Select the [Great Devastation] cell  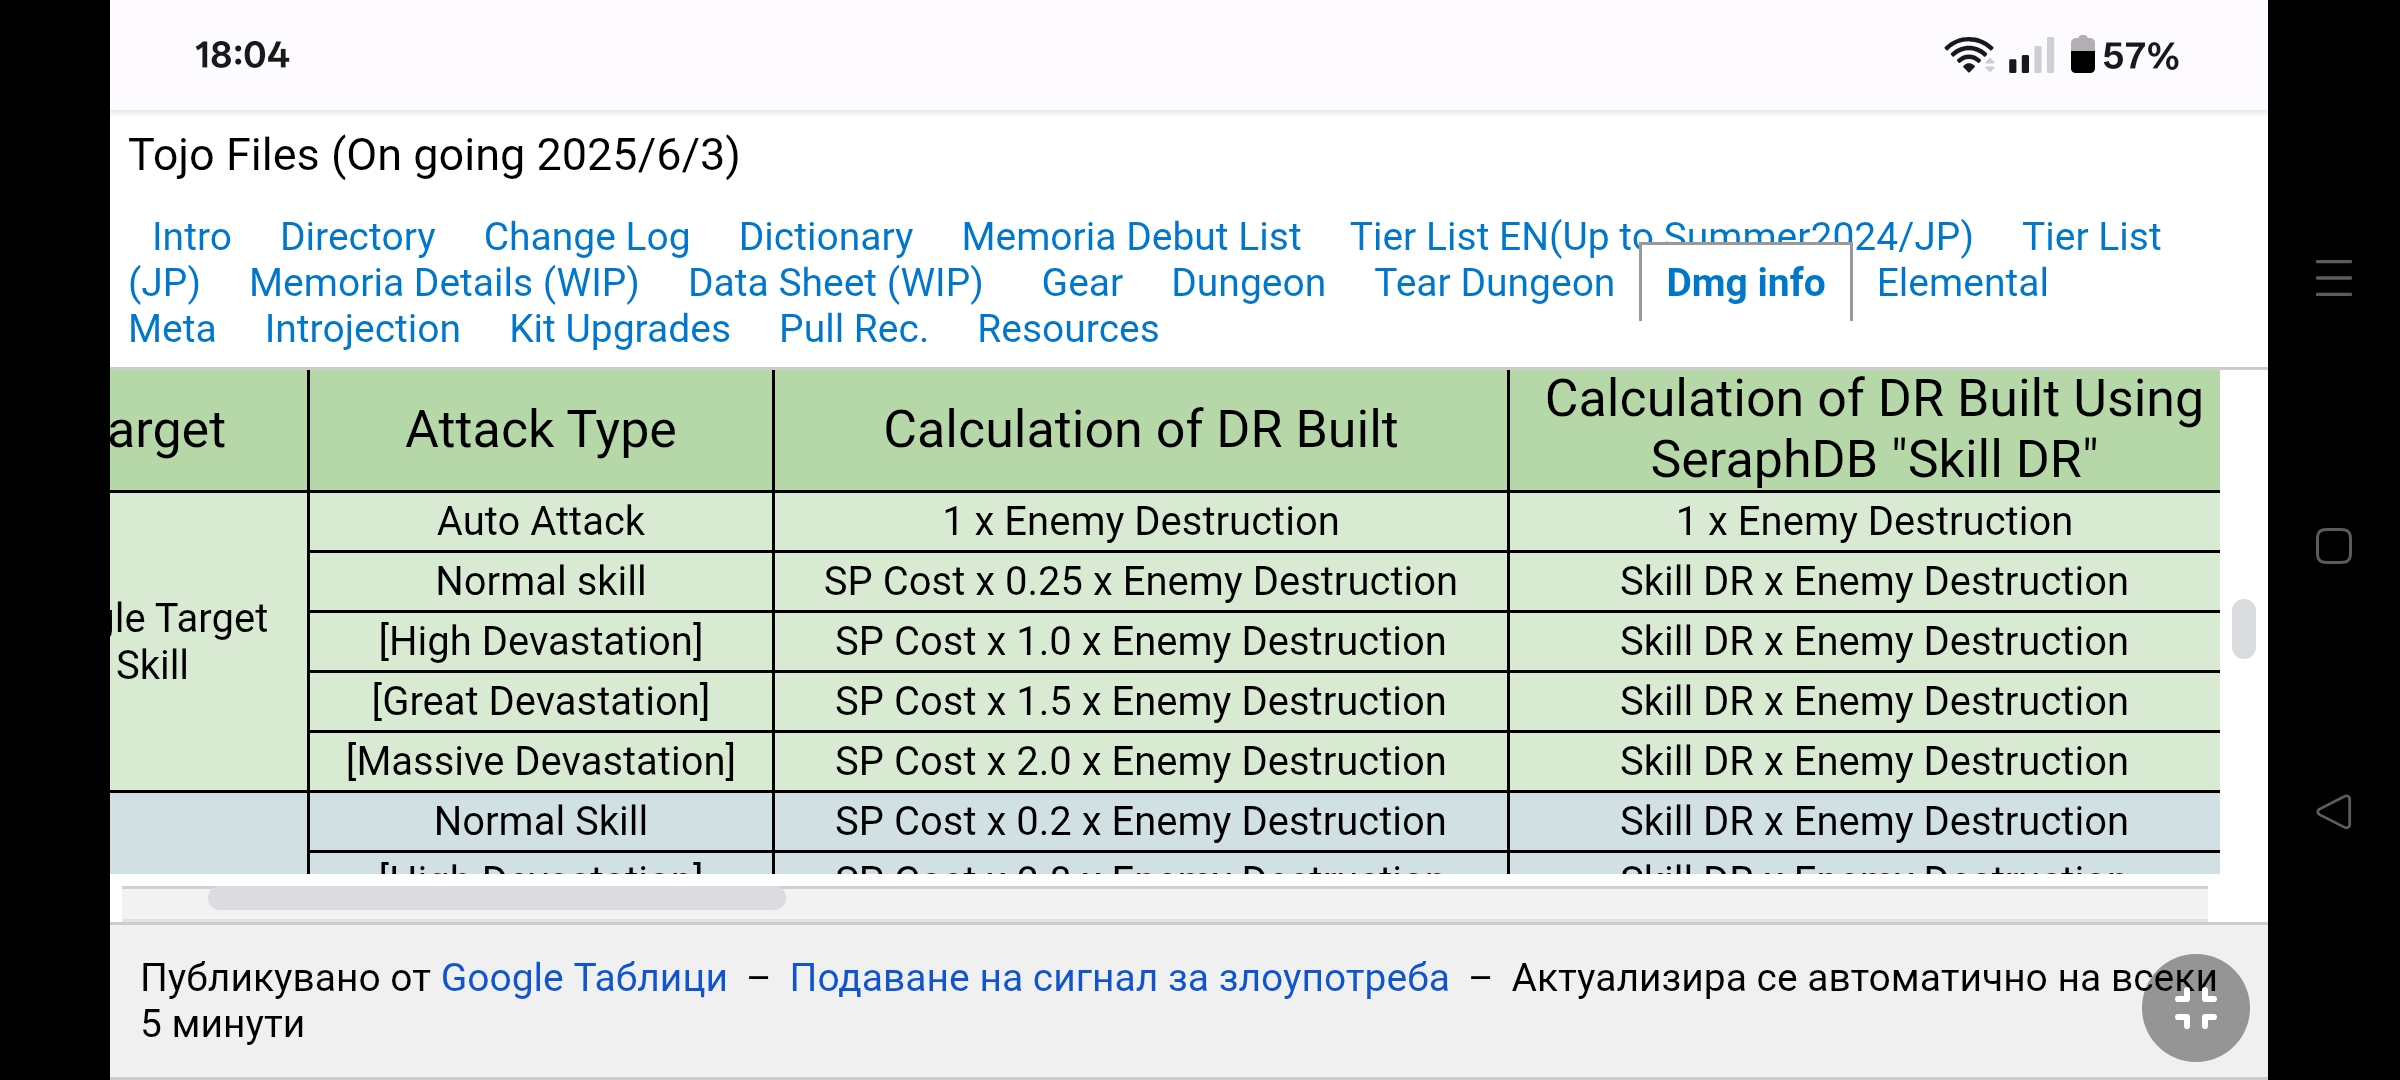pos(541,701)
